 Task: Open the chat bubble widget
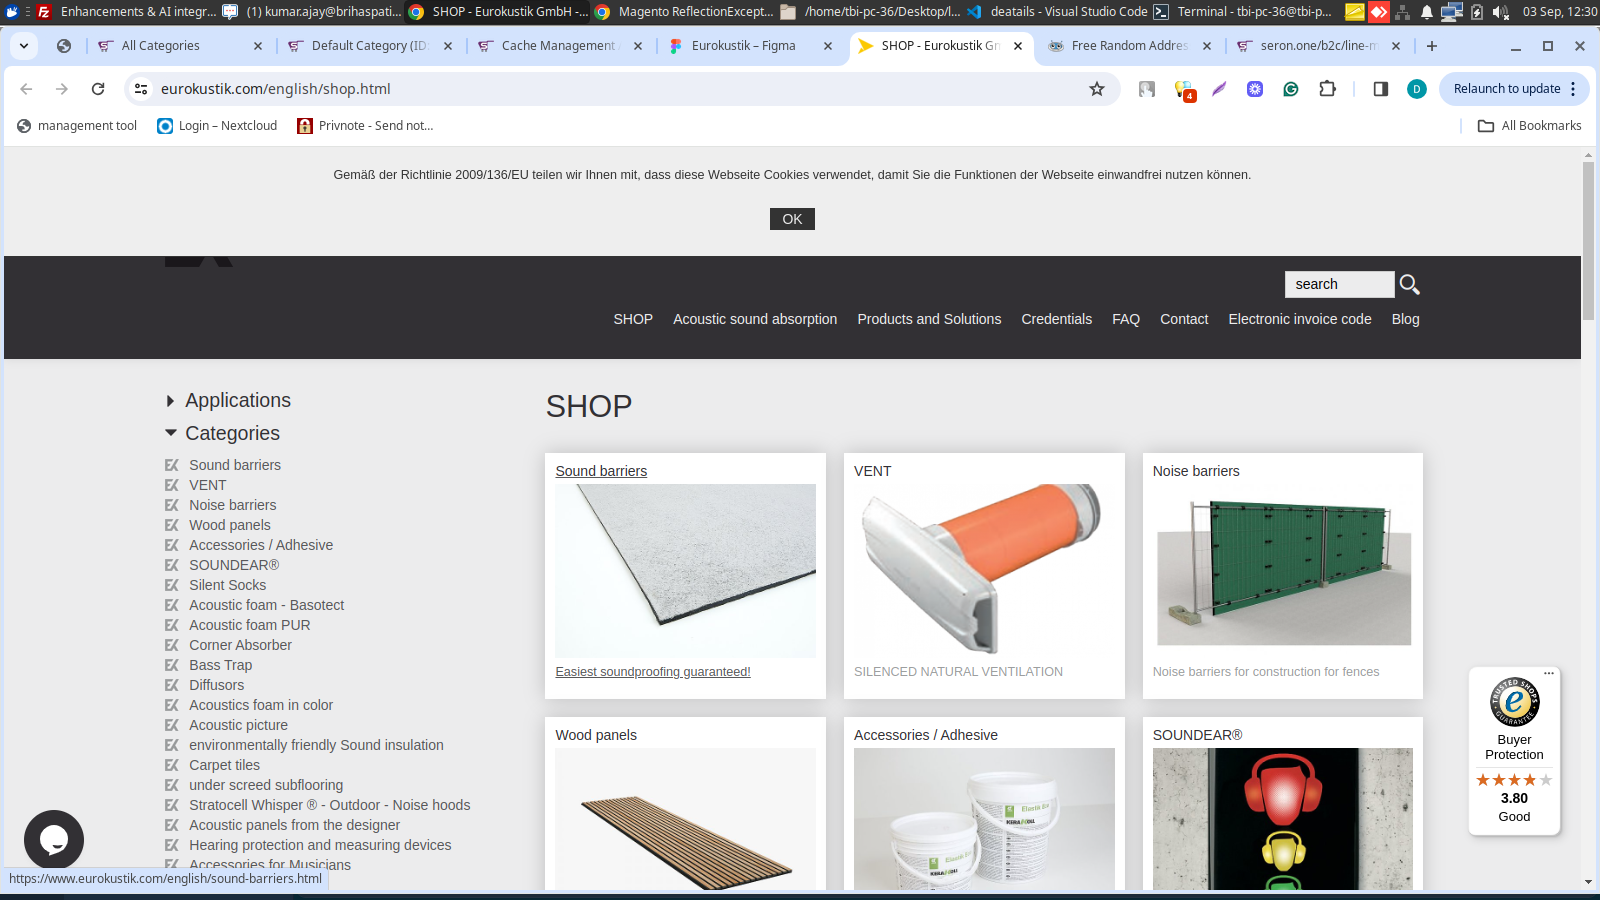coord(54,839)
